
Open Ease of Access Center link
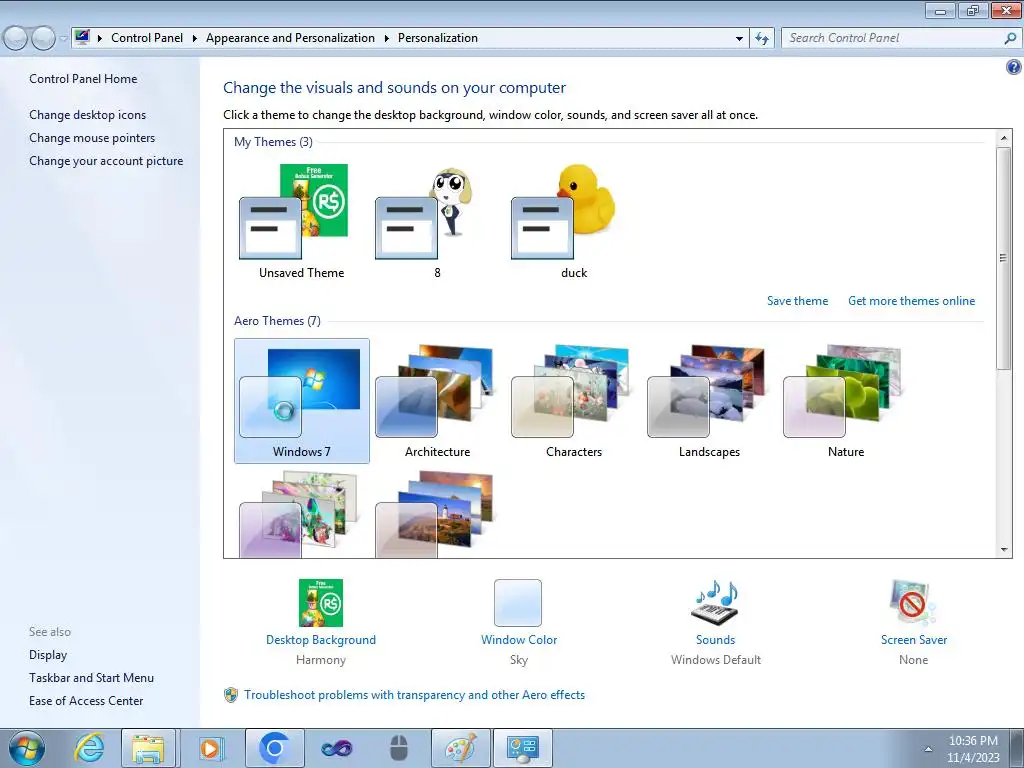(x=86, y=701)
